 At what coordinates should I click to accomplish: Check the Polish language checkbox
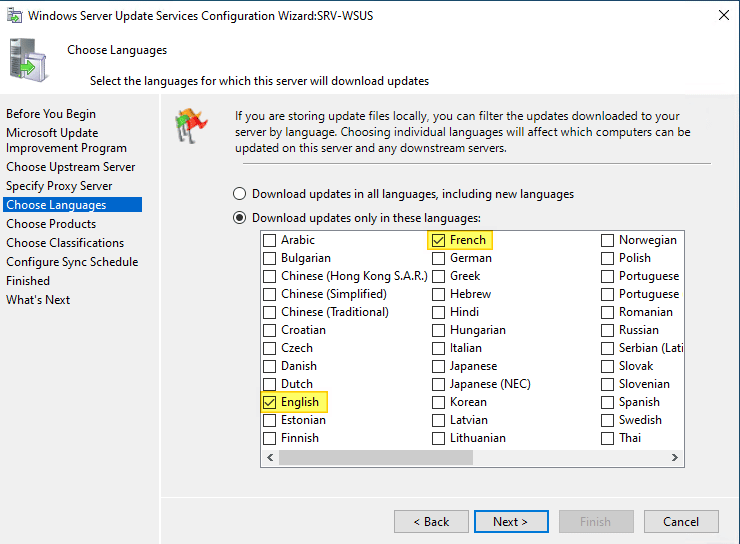coord(607,258)
